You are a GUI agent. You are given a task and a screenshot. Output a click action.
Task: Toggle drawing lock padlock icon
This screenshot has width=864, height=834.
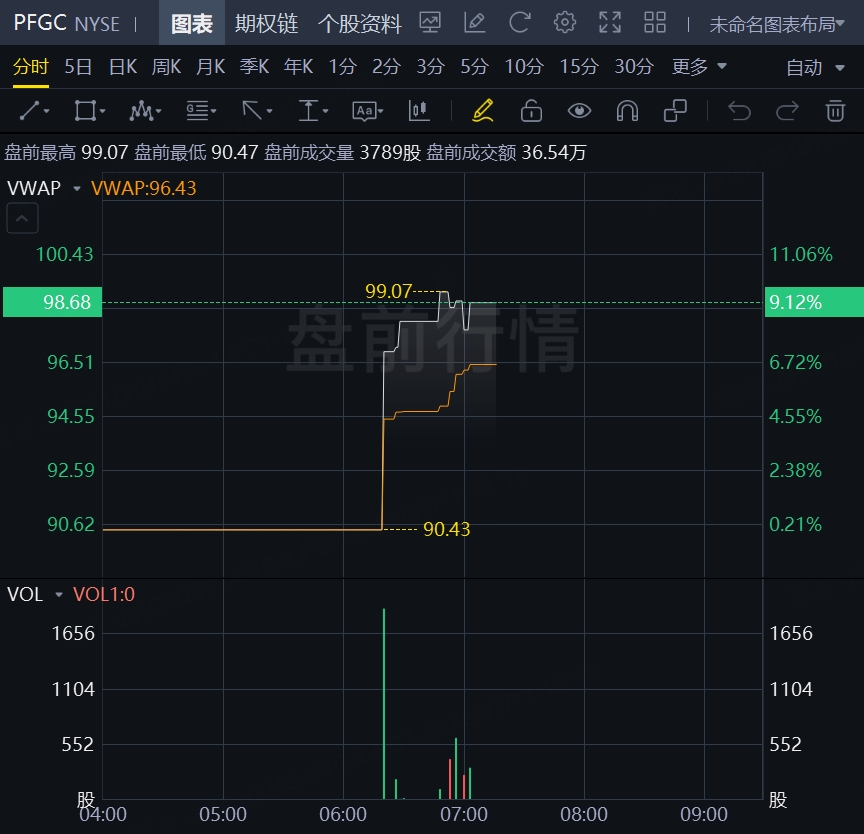click(531, 110)
